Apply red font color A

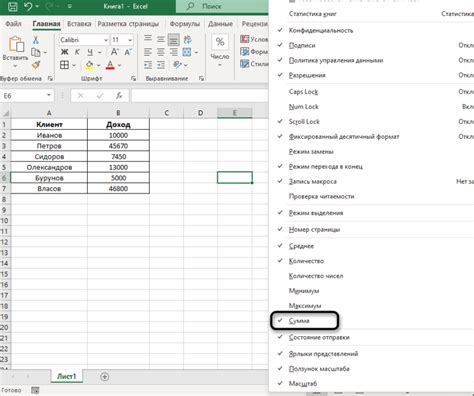pos(110,65)
